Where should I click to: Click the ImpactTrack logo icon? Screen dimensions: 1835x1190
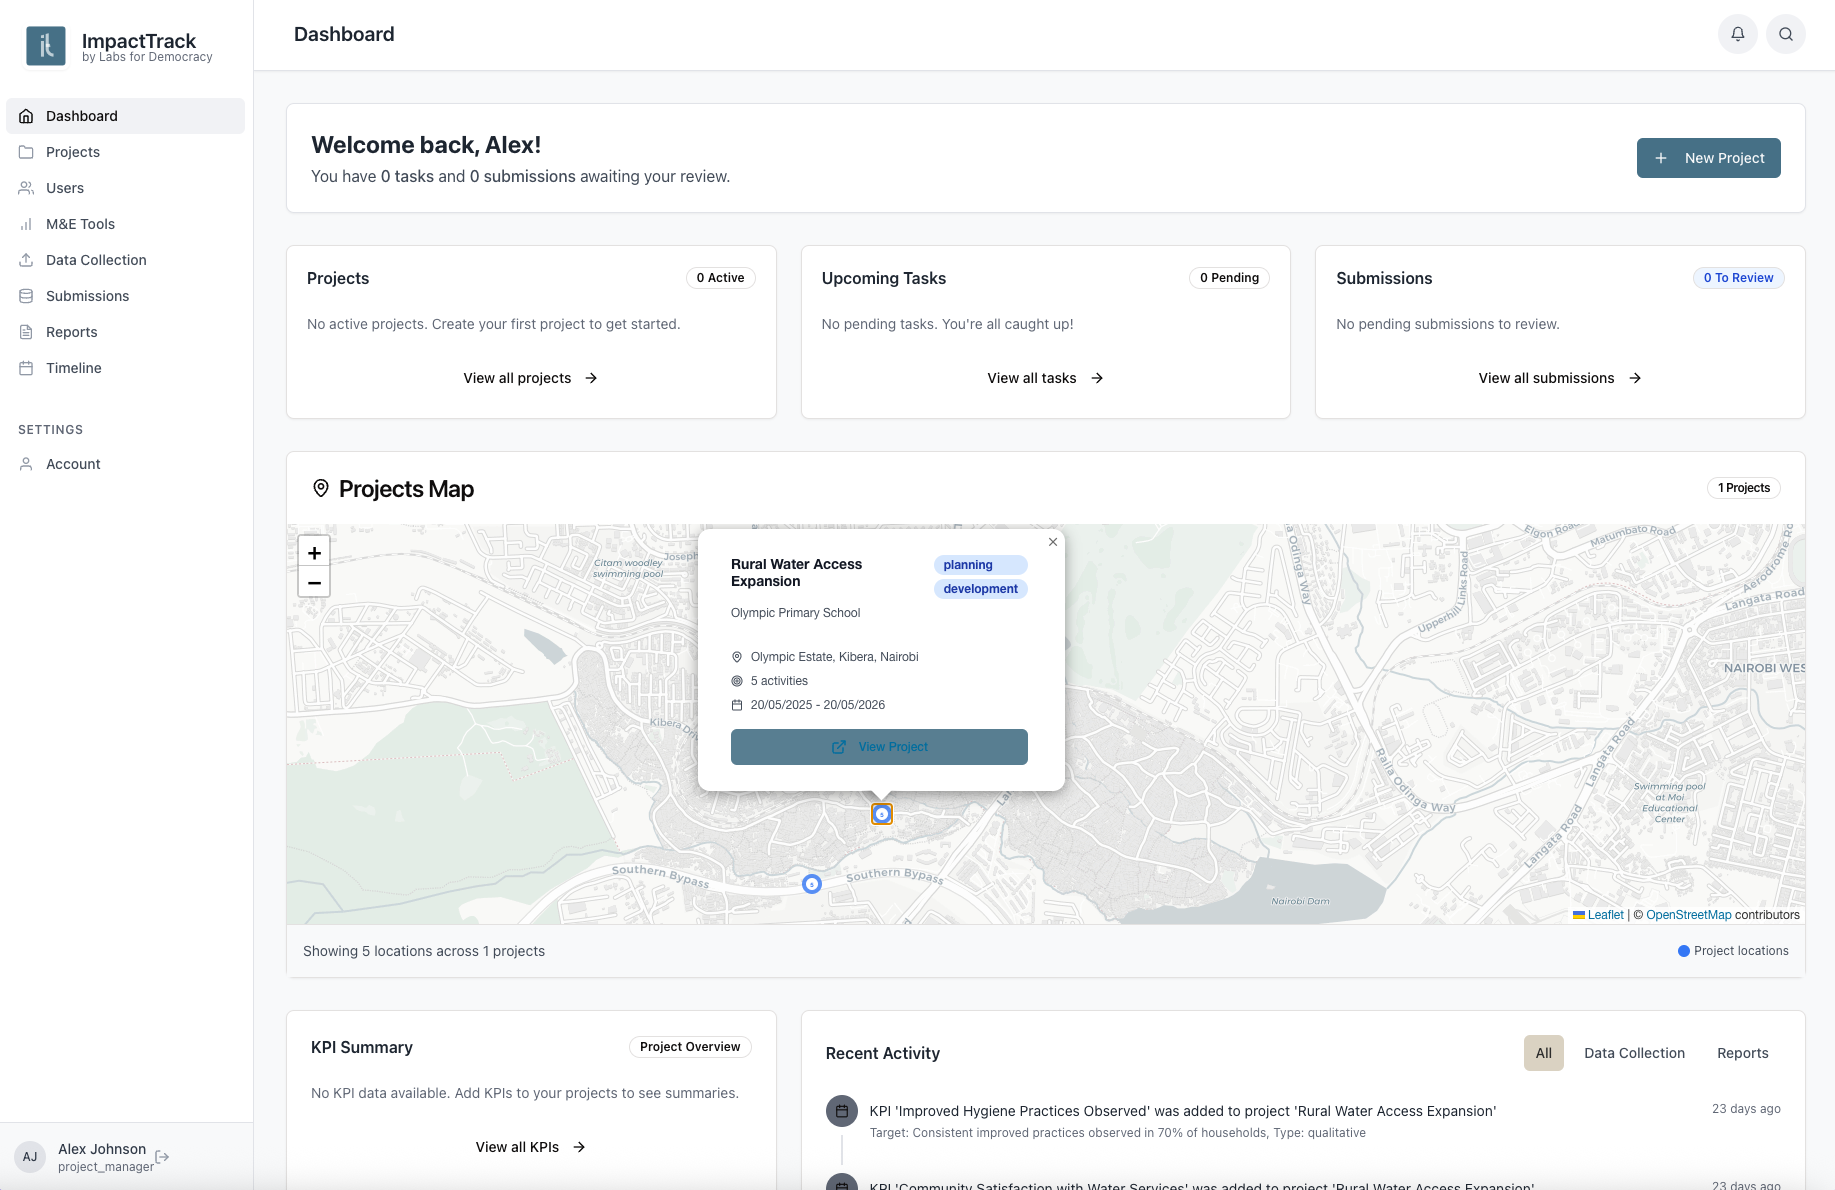click(x=46, y=46)
